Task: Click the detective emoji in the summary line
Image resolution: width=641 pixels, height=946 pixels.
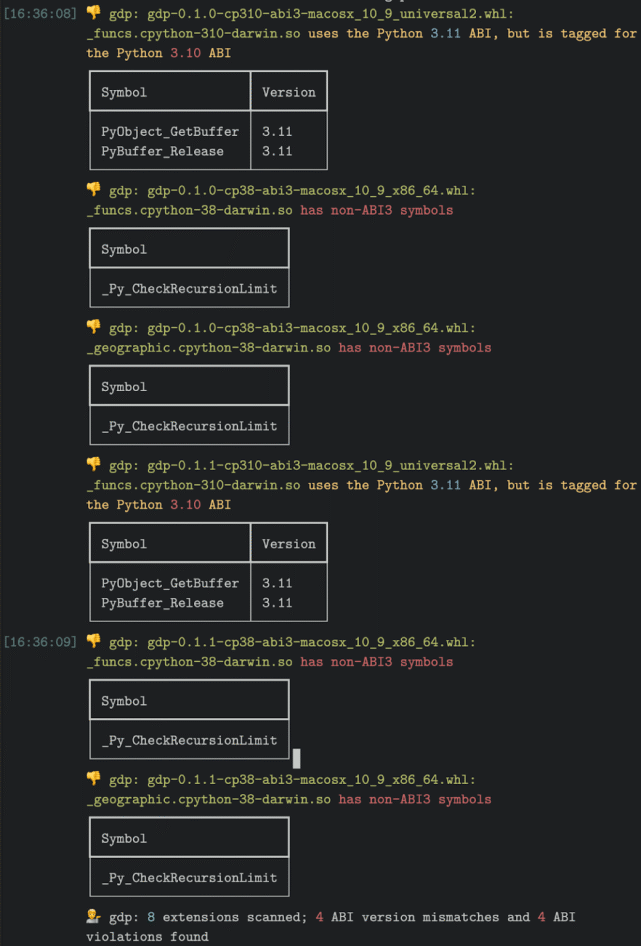Action: (x=93, y=916)
